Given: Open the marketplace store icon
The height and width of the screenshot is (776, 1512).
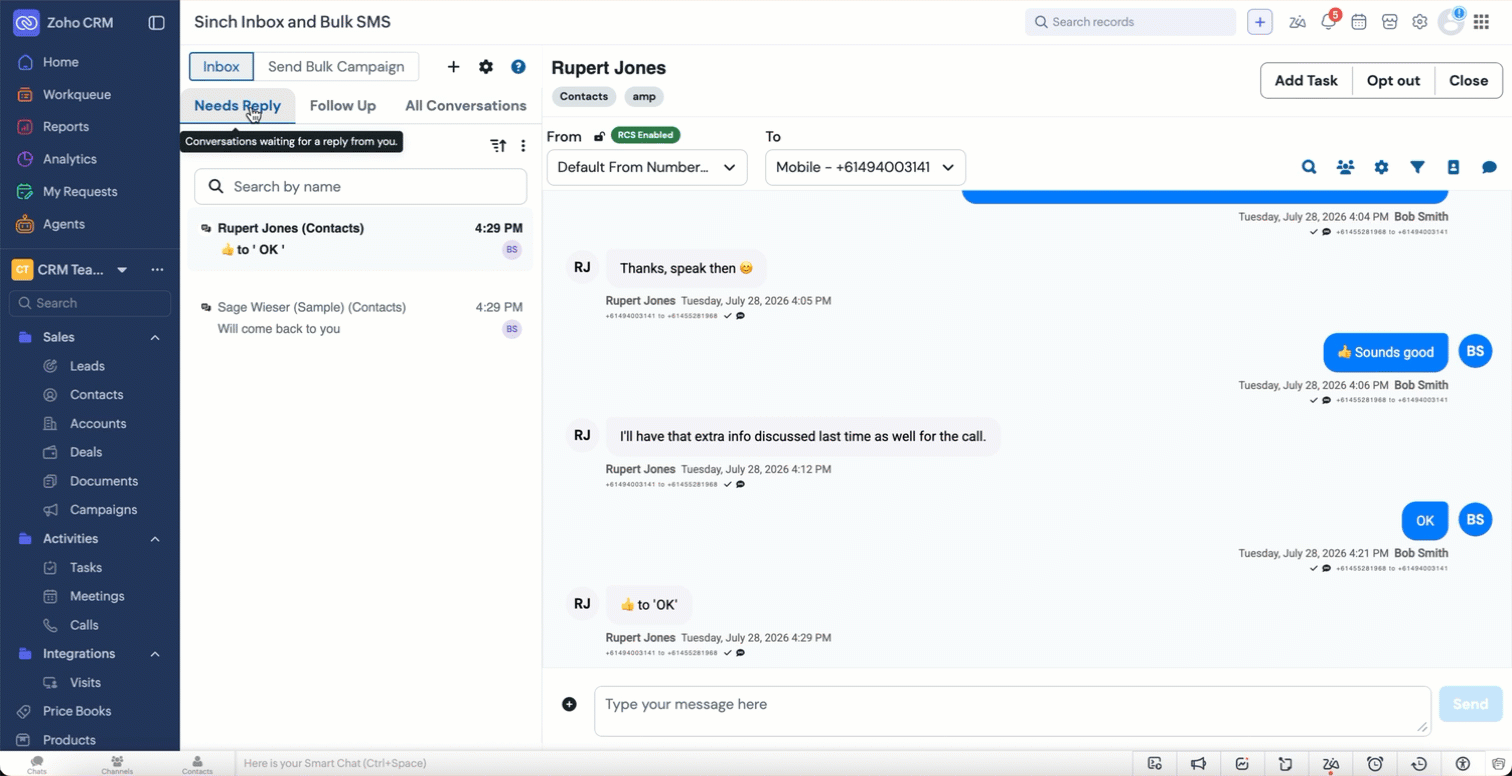Looking at the screenshot, I should pyautogui.click(x=1389, y=22).
